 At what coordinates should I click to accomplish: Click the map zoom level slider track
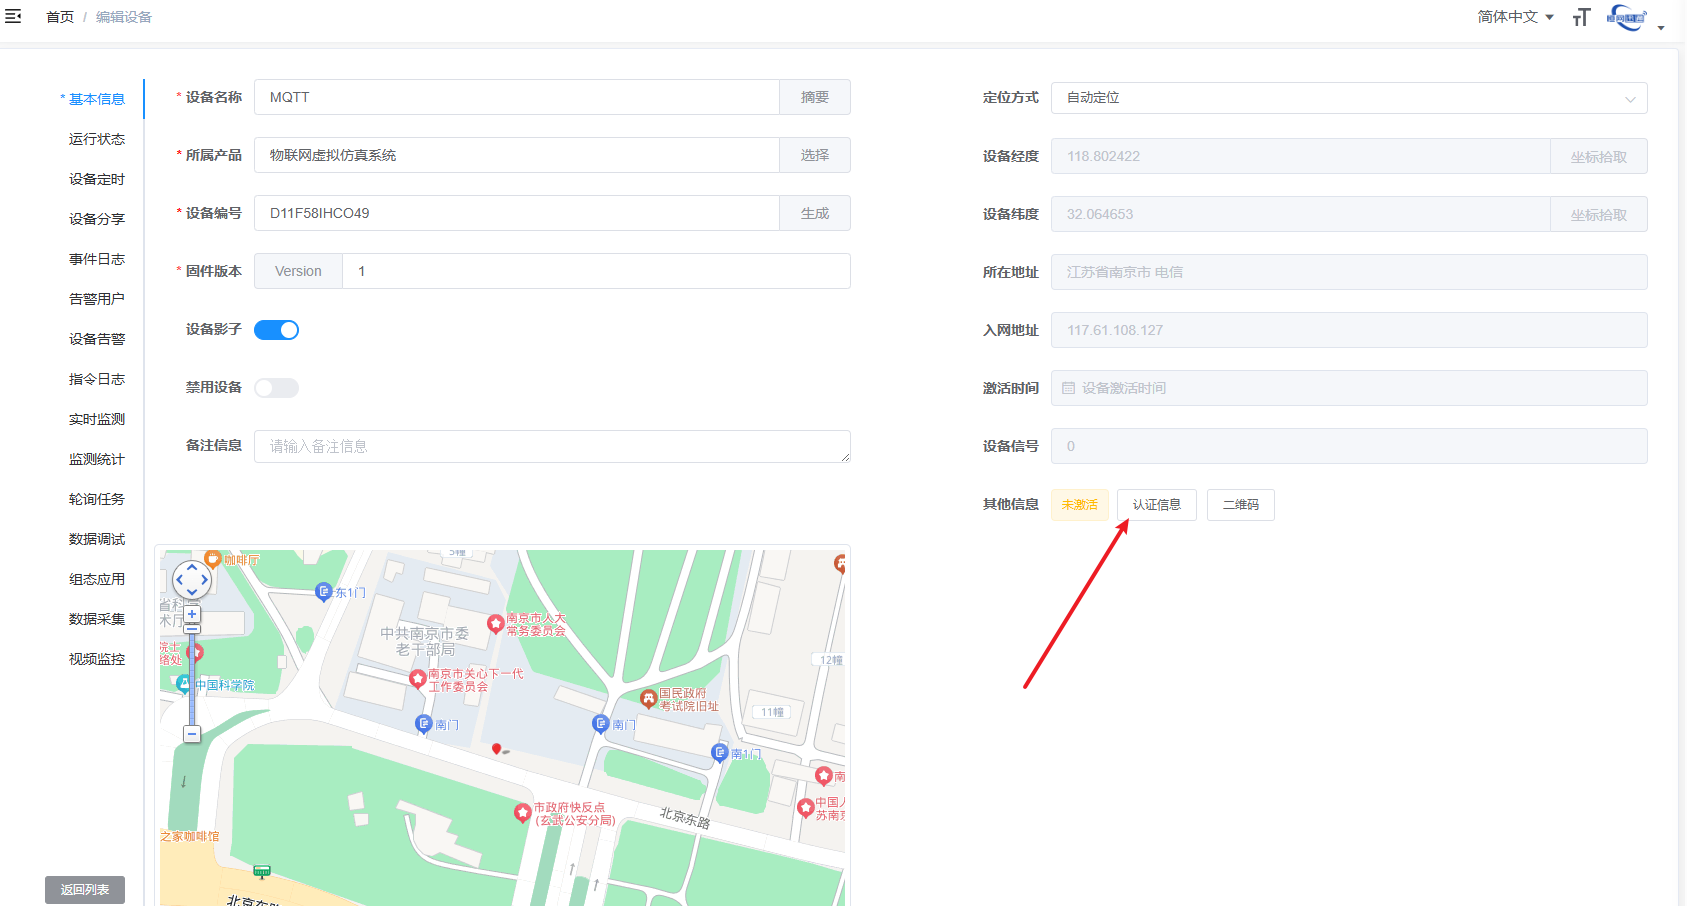coord(192,680)
